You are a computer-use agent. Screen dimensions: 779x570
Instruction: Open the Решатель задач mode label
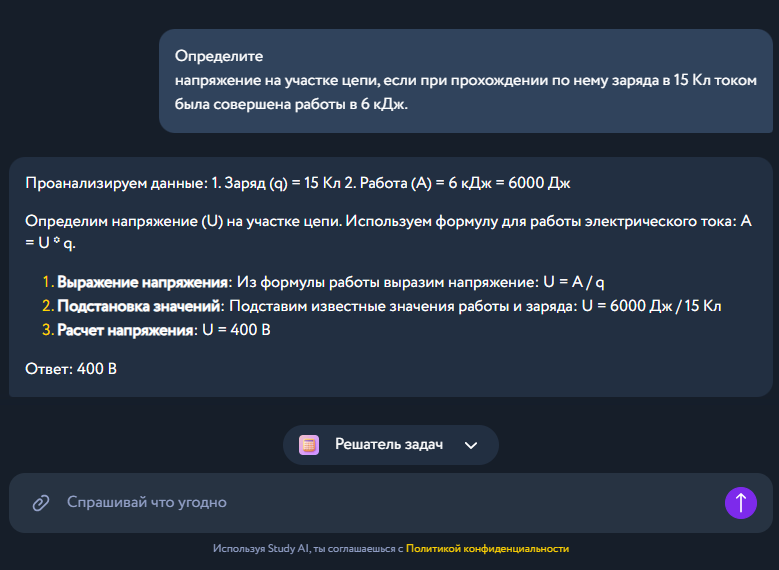(x=388, y=445)
